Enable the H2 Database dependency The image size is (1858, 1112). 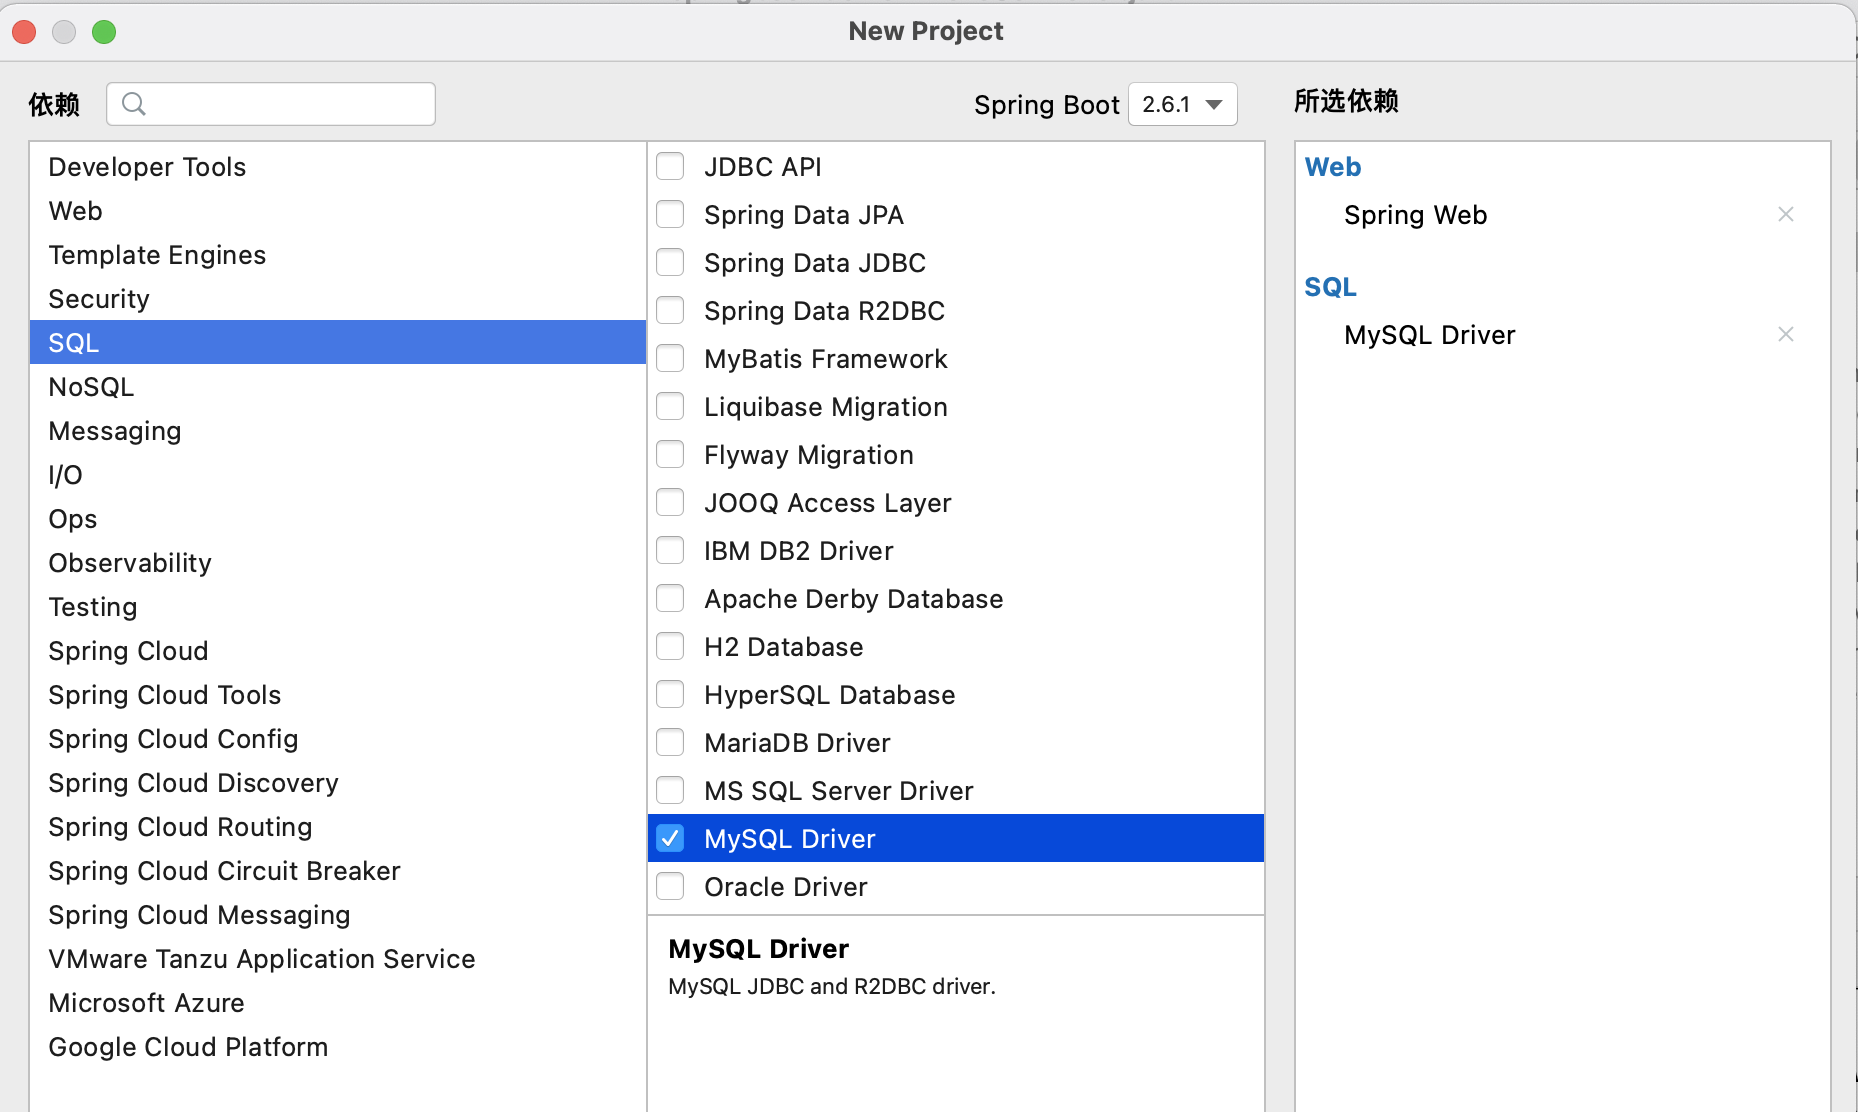click(x=670, y=646)
